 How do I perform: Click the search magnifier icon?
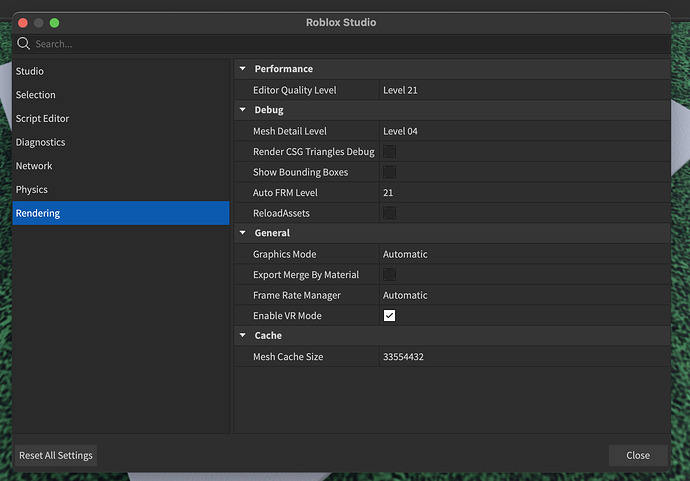click(x=23, y=44)
